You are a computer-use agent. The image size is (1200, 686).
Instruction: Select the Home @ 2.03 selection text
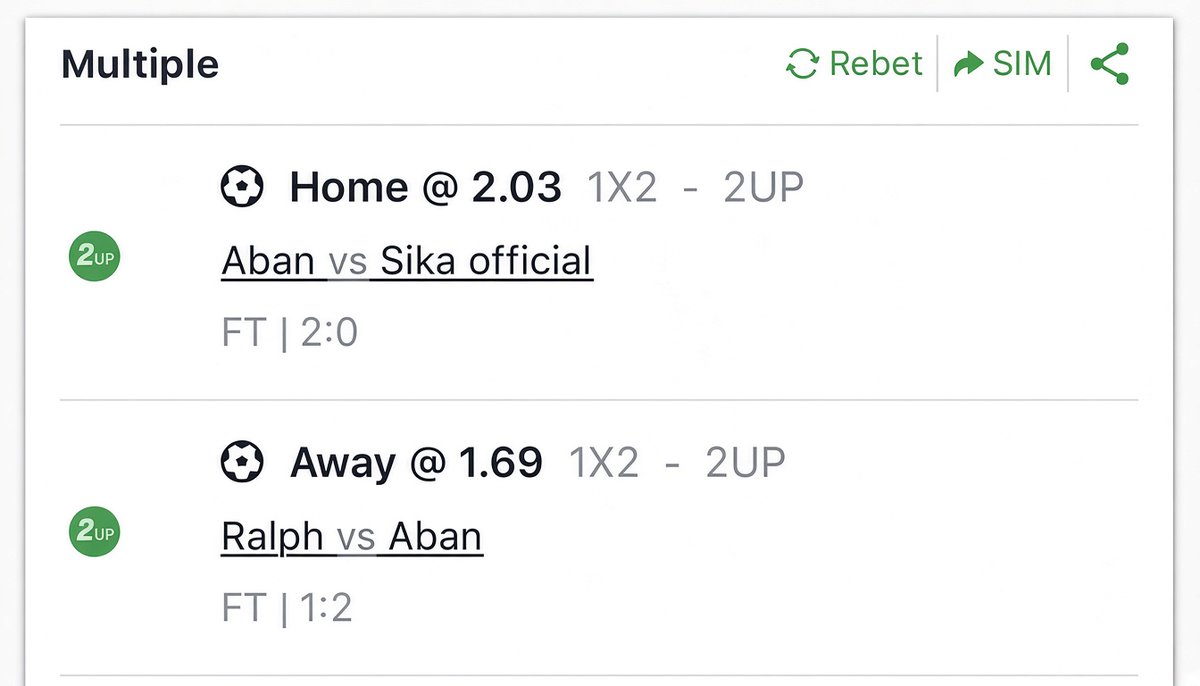click(x=426, y=187)
